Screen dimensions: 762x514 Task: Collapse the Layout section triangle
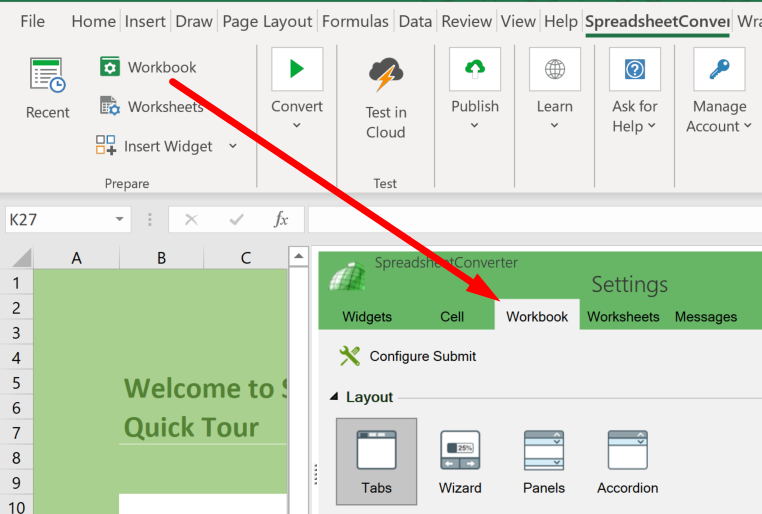pyautogui.click(x=333, y=397)
